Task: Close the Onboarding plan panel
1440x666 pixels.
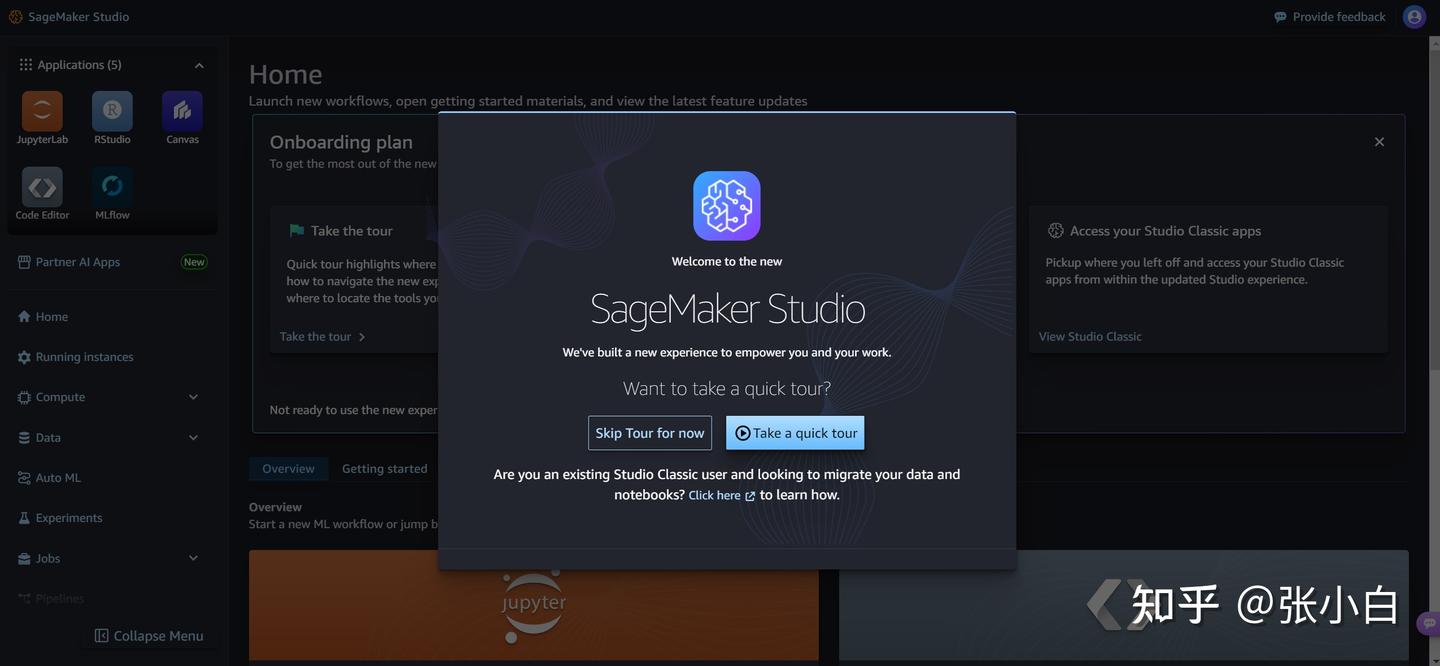Action: click(x=1379, y=142)
